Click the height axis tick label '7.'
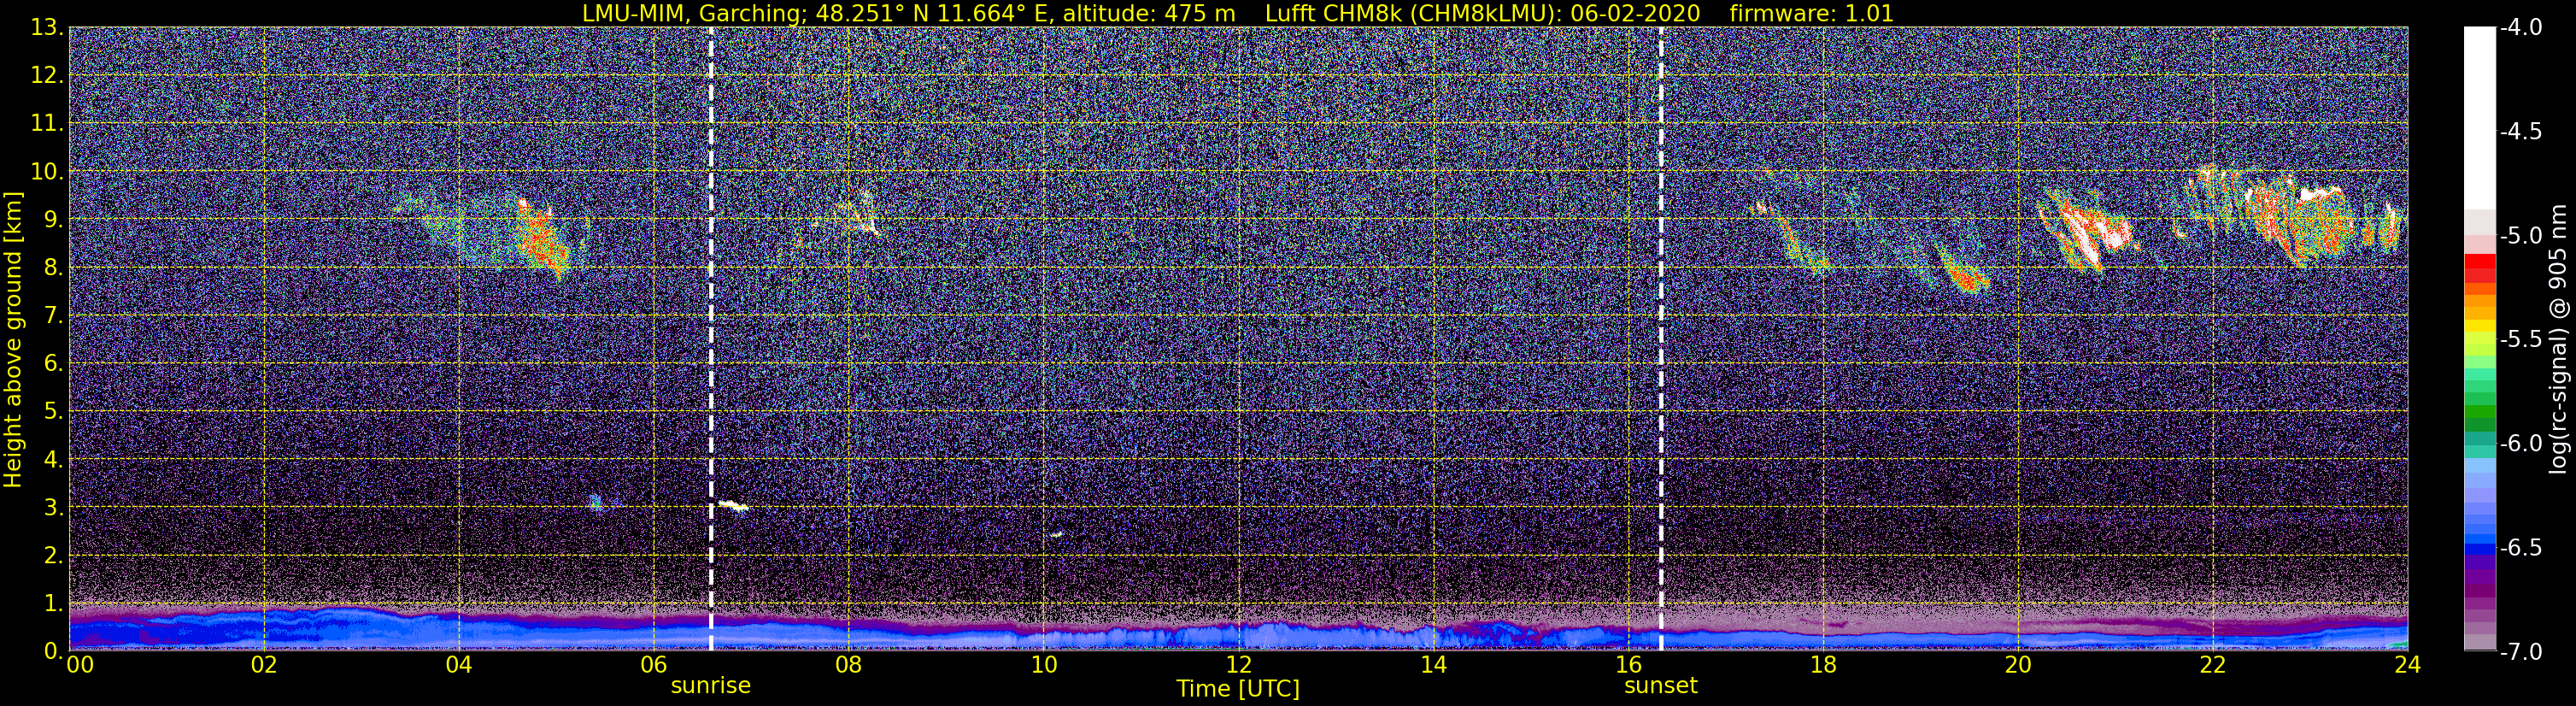Viewport: 2576px width, 706px height. 53,315
